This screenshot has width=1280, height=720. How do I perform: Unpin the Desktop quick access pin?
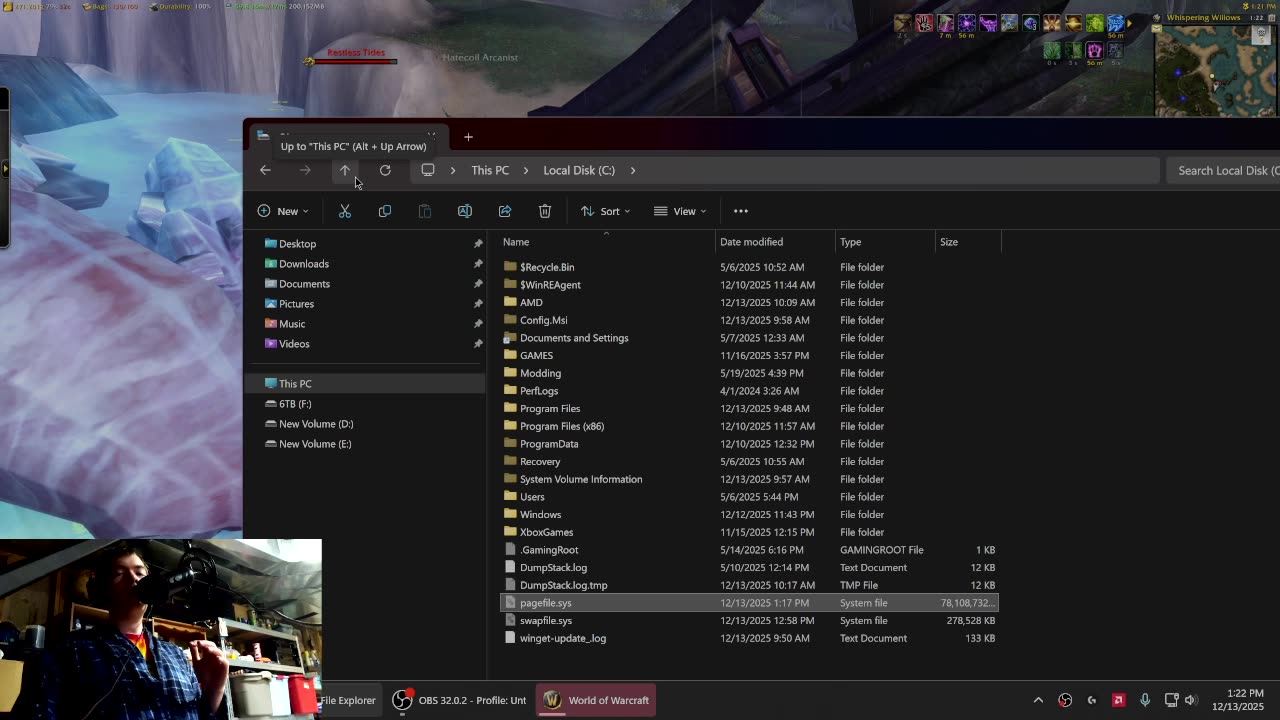click(478, 244)
